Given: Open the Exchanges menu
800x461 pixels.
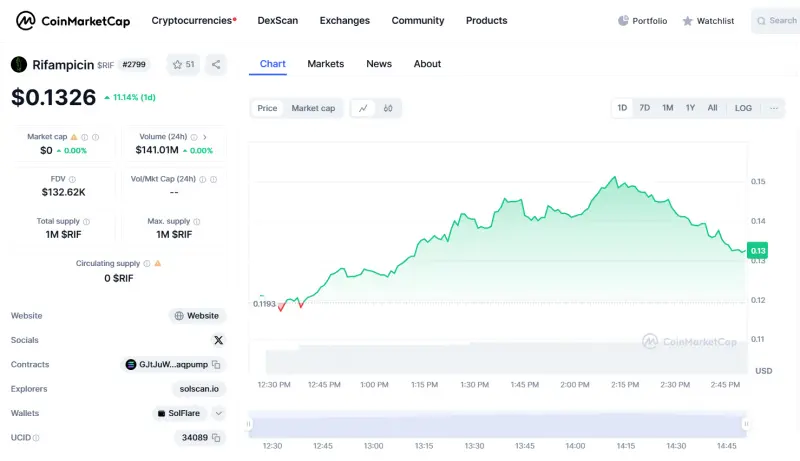Looking at the screenshot, I should (344, 20).
